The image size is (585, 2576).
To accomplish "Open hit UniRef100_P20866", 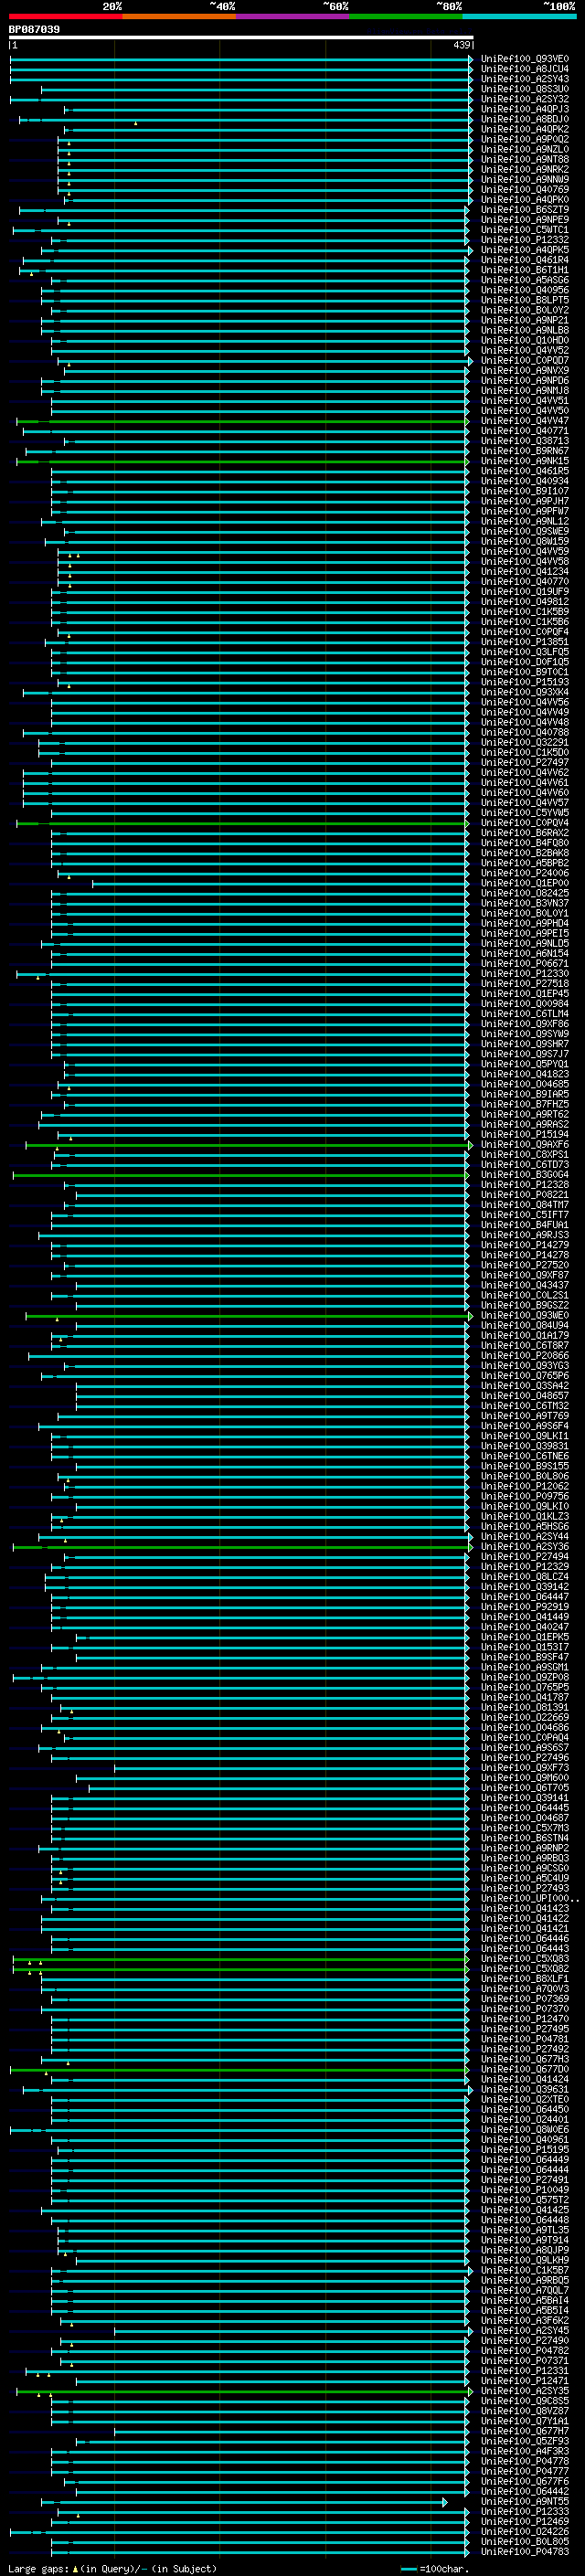I will click(525, 1355).
